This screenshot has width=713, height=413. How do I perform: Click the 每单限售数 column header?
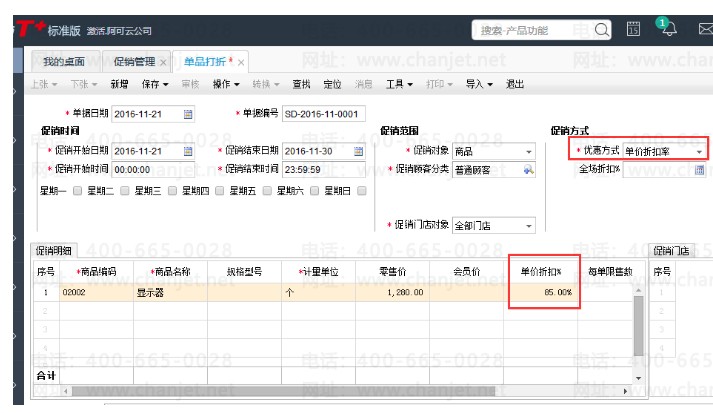click(611, 272)
